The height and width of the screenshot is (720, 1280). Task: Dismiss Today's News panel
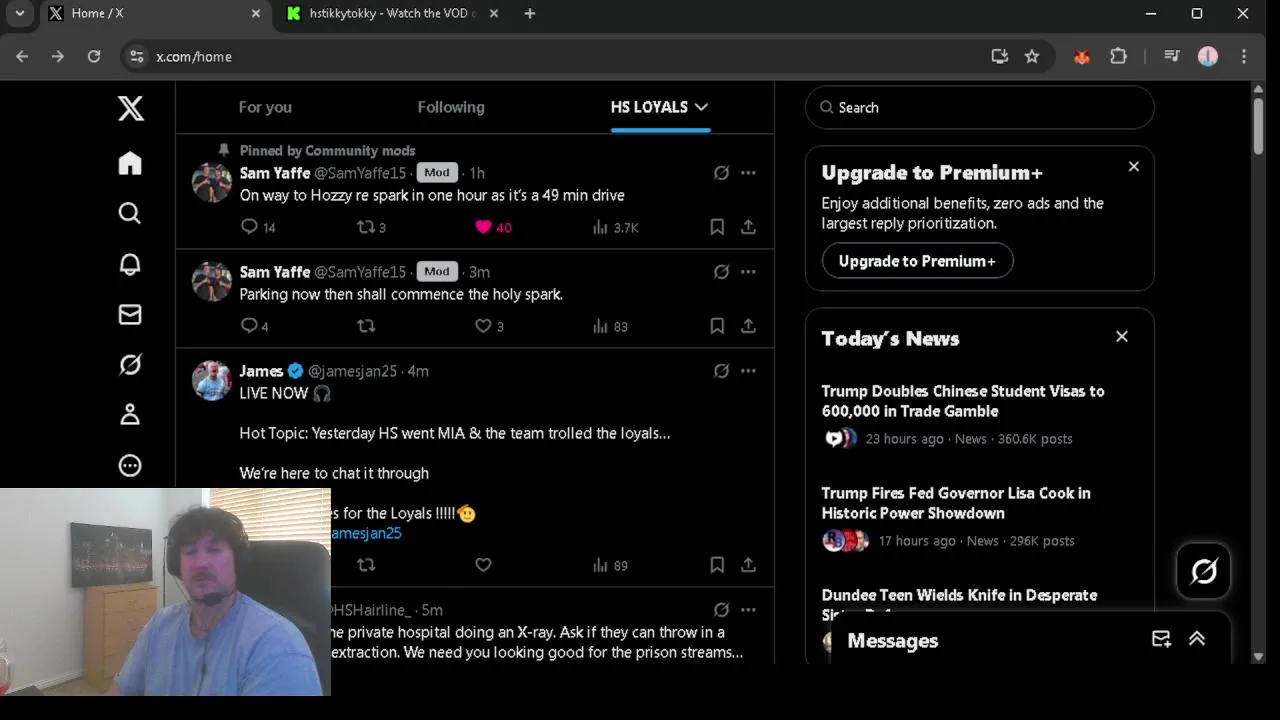click(1122, 337)
